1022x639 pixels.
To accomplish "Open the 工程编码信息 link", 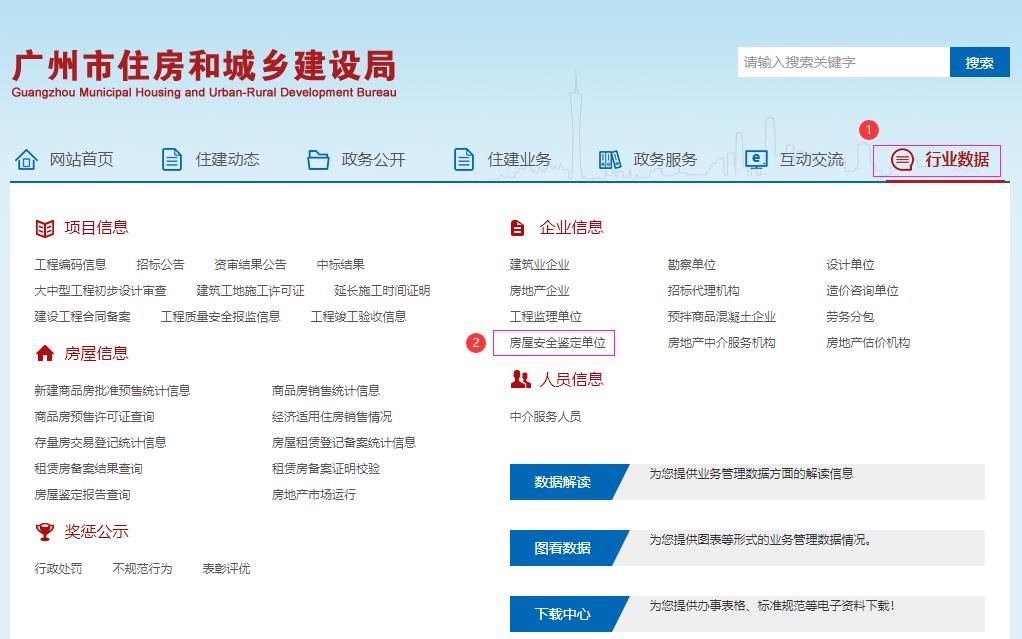I will pyautogui.click(x=70, y=265).
